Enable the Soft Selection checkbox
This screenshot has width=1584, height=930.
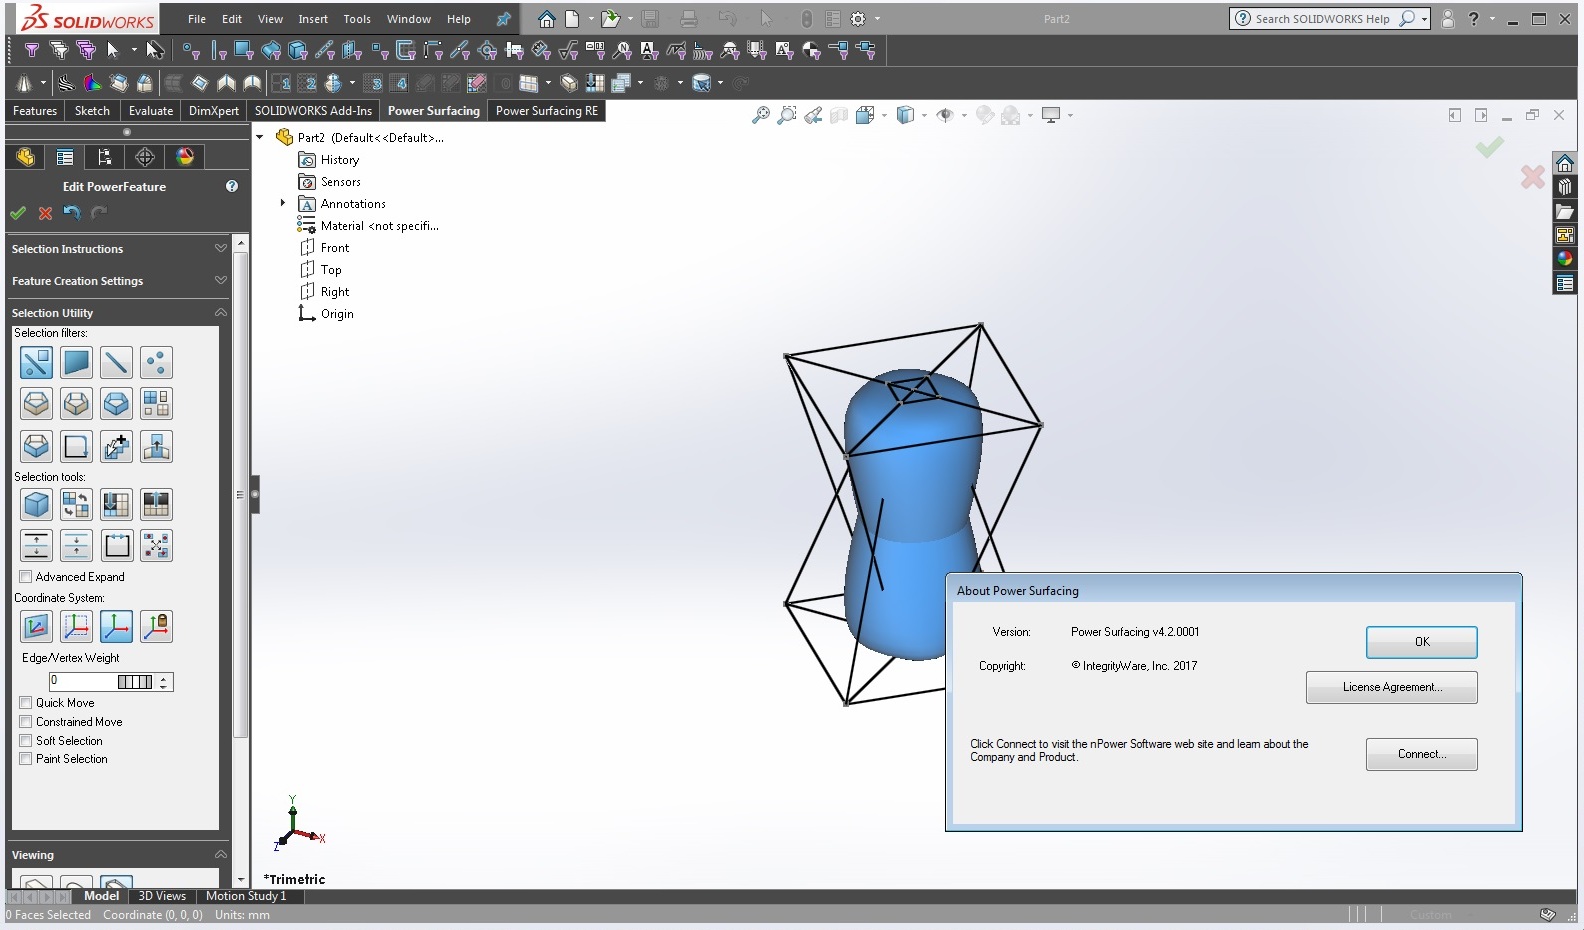26,741
